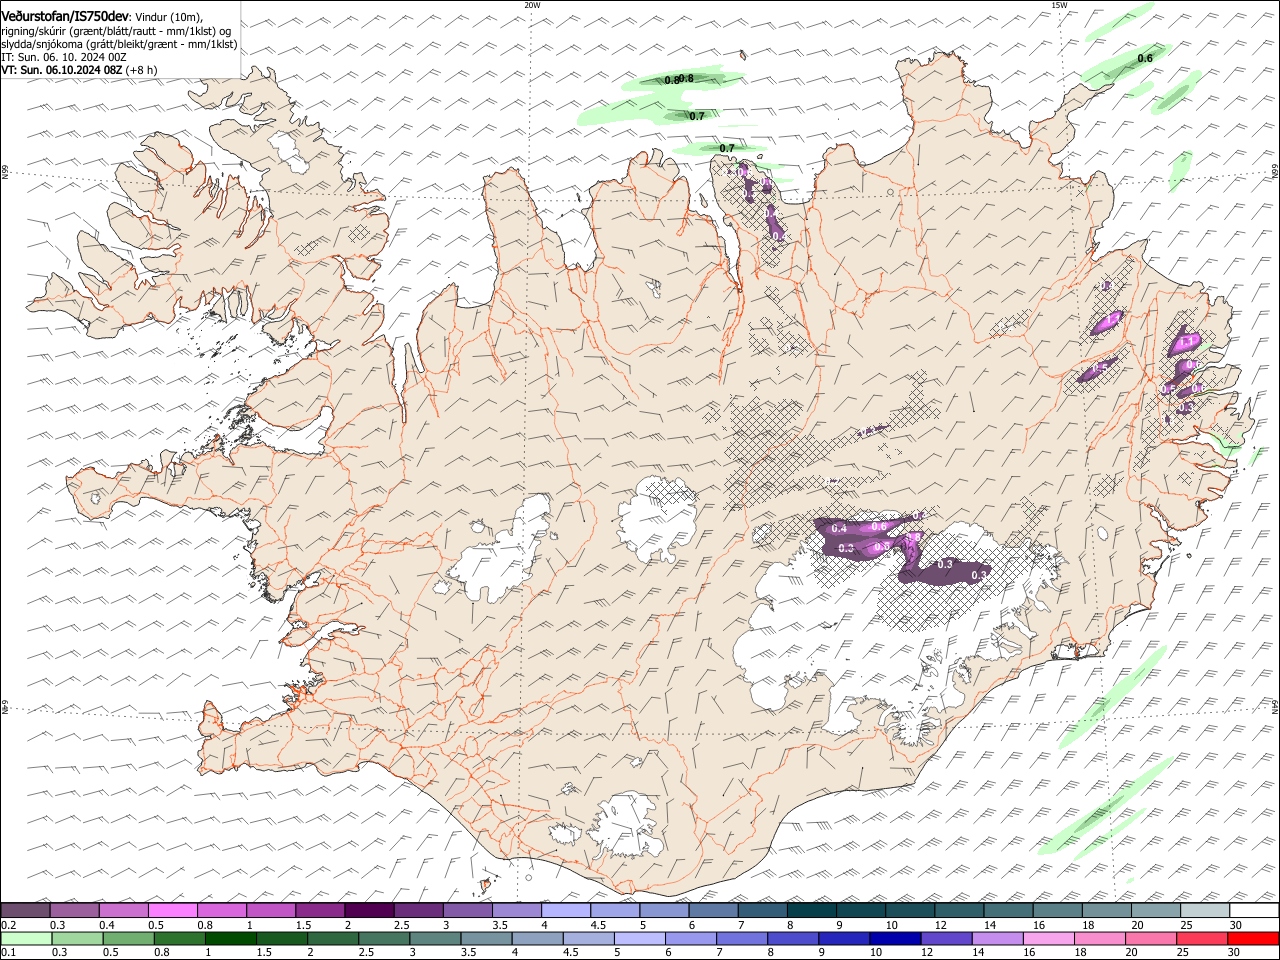This screenshot has height=960, width=1280.
Task: Click the 0.4 value in the purple snow patch
Action: 840,528
